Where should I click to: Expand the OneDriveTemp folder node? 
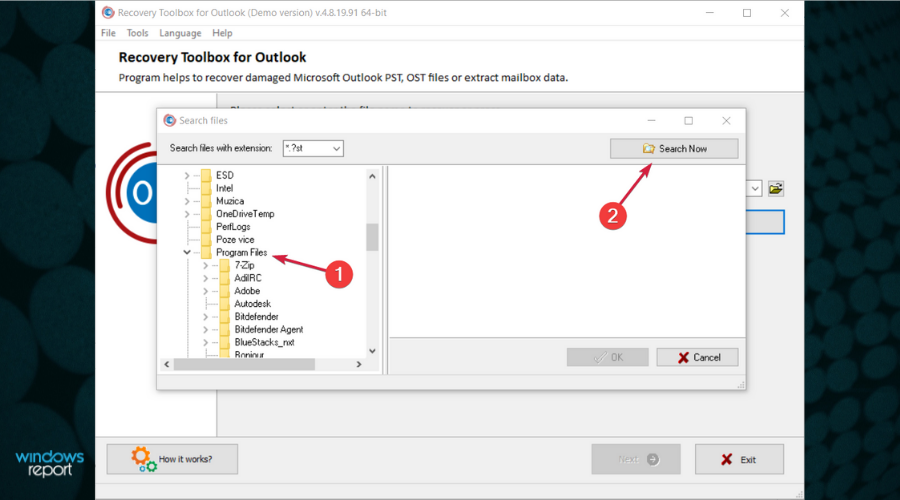pyautogui.click(x=187, y=214)
